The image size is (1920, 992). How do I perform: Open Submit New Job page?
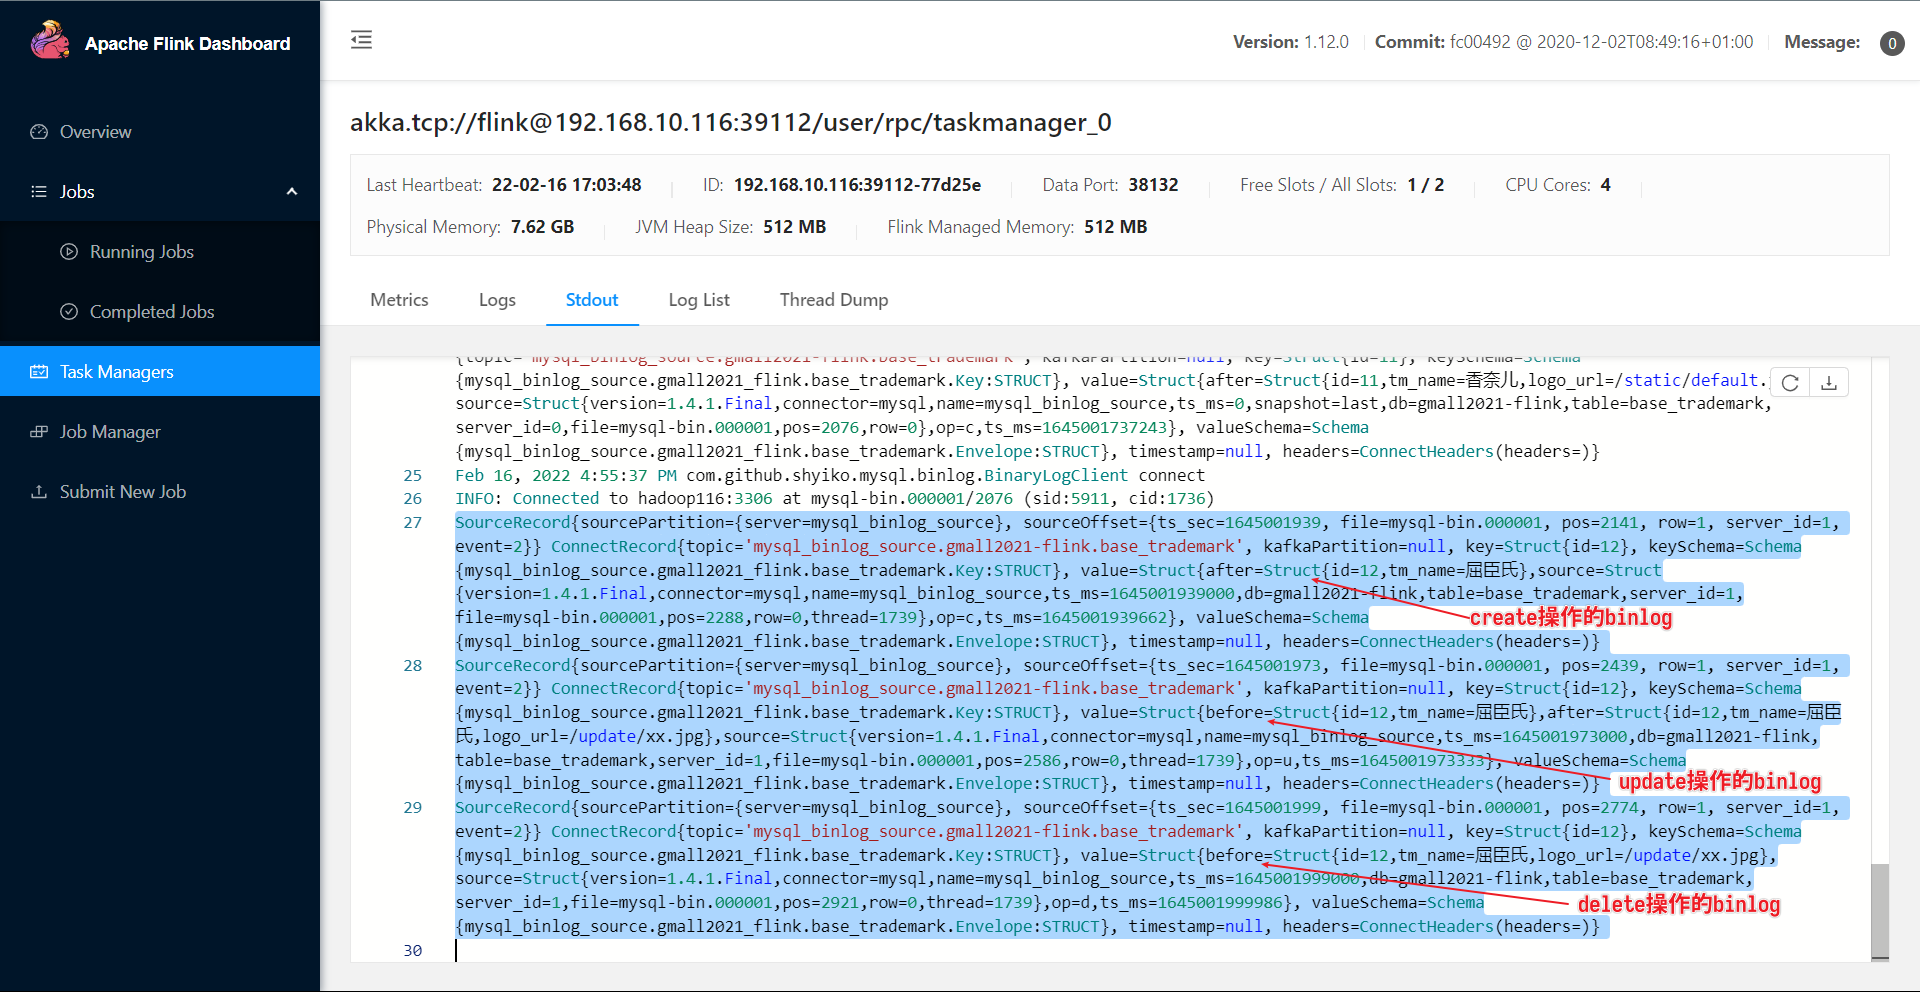pos(160,492)
